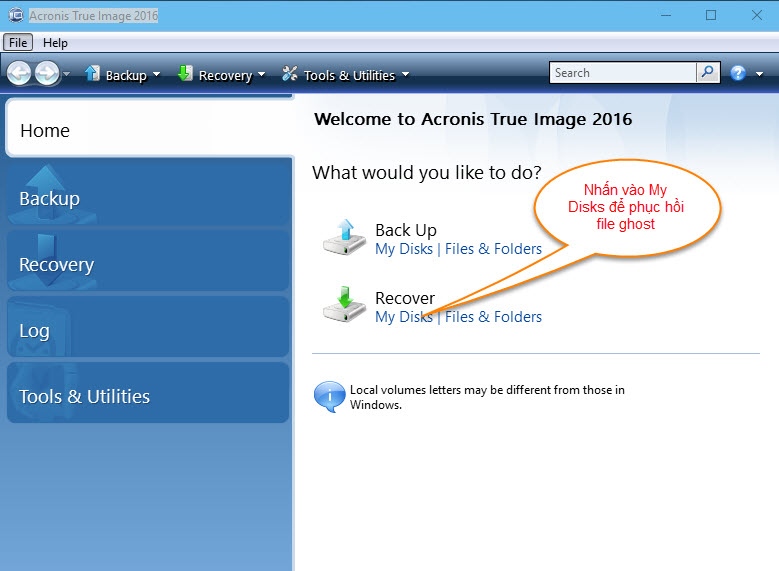Screen dimensions: 779x571
Task: Click Files & Folders under Back Up
Action: [x=493, y=248]
